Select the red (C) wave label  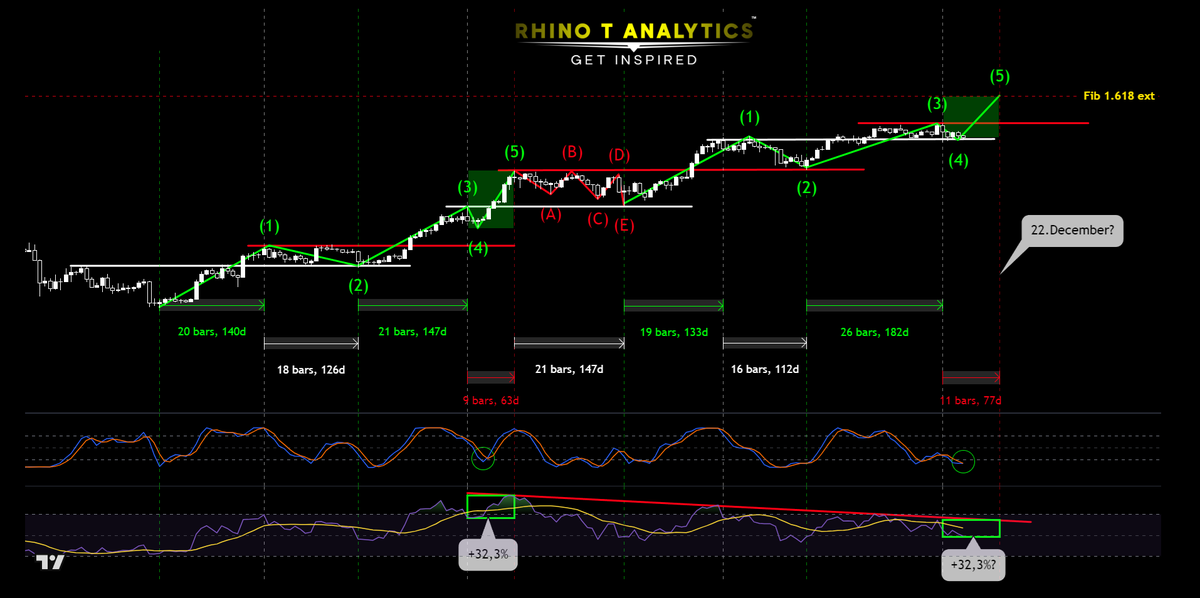[x=598, y=219]
